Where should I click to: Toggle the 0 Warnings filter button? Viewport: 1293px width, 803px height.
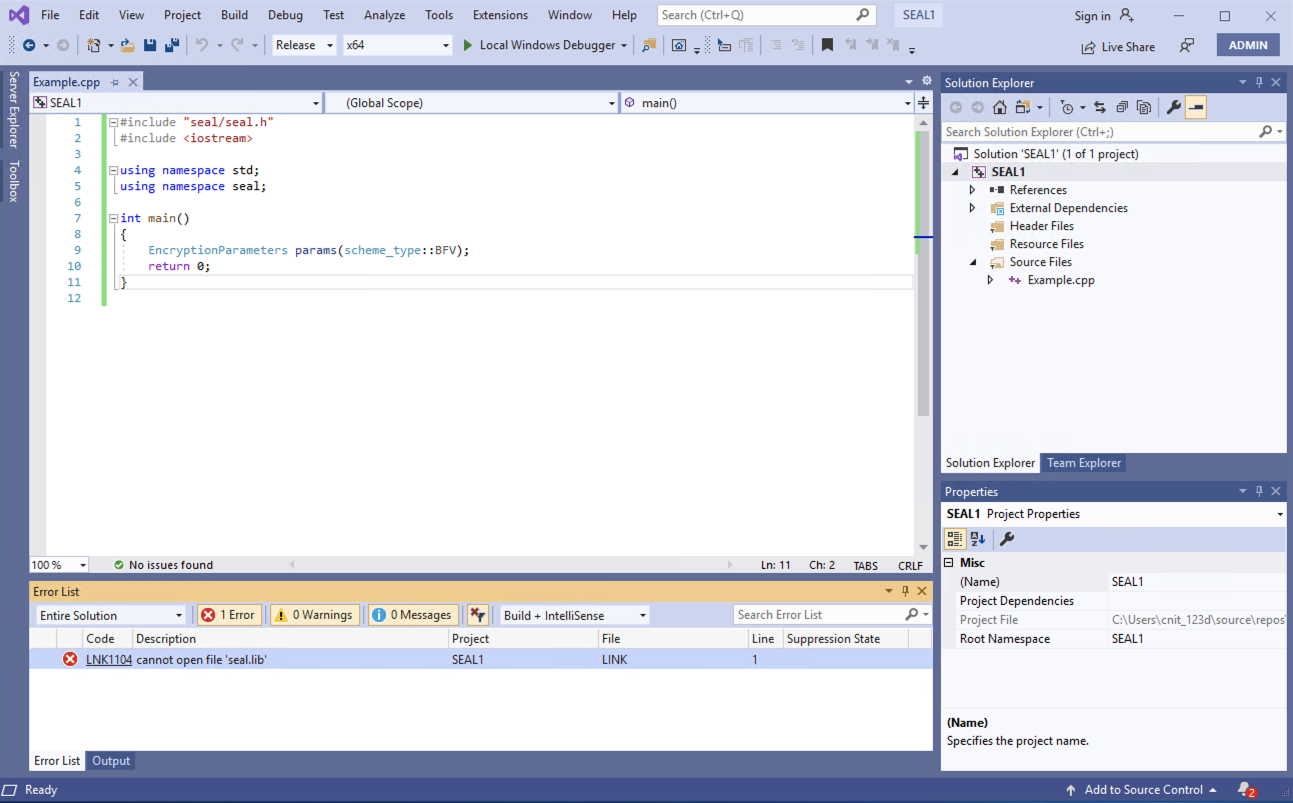coord(314,615)
